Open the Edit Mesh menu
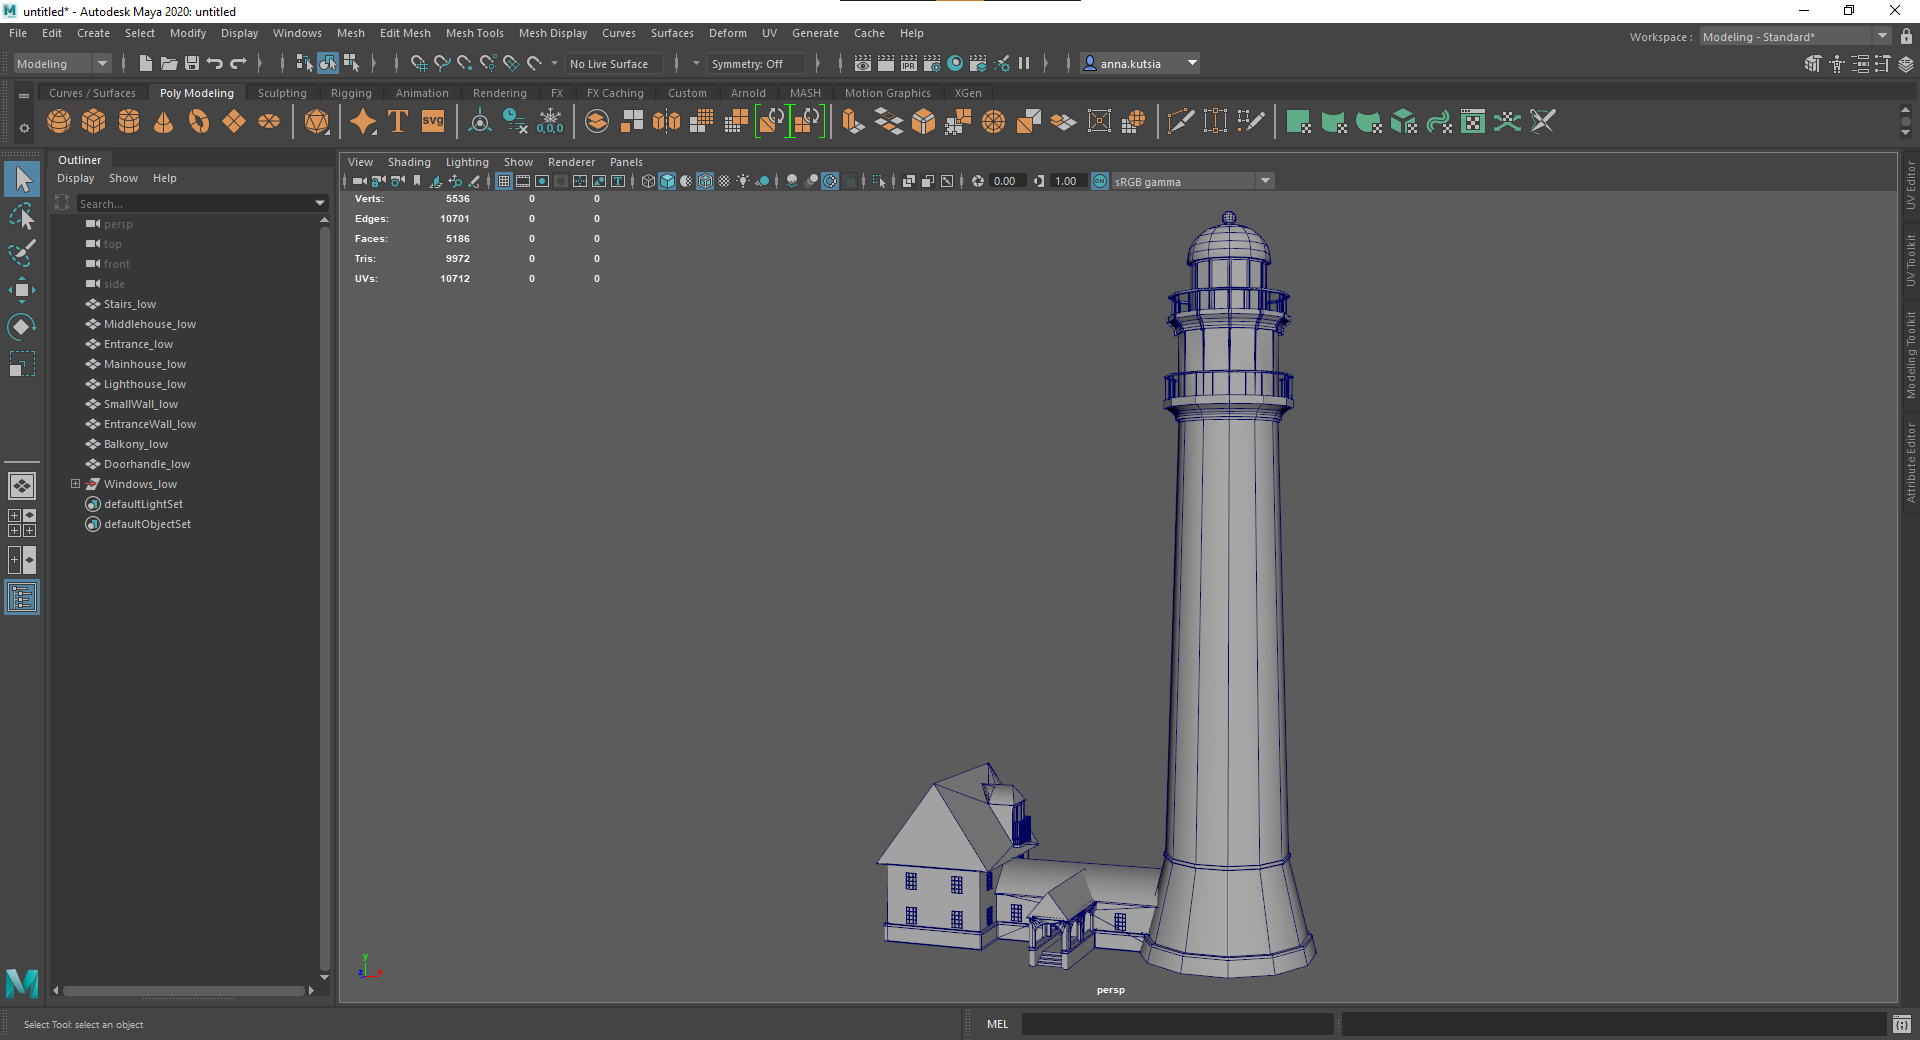Image resolution: width=1920 pixels, height=1040 pixels. (x=405, y=33)
